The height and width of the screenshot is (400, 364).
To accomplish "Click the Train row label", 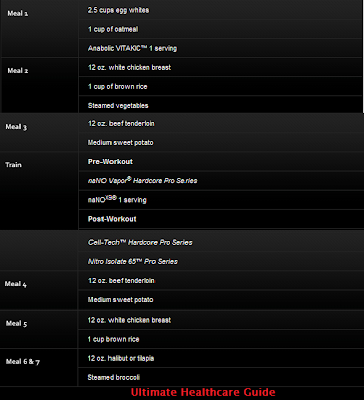I will tap(13, 165).
